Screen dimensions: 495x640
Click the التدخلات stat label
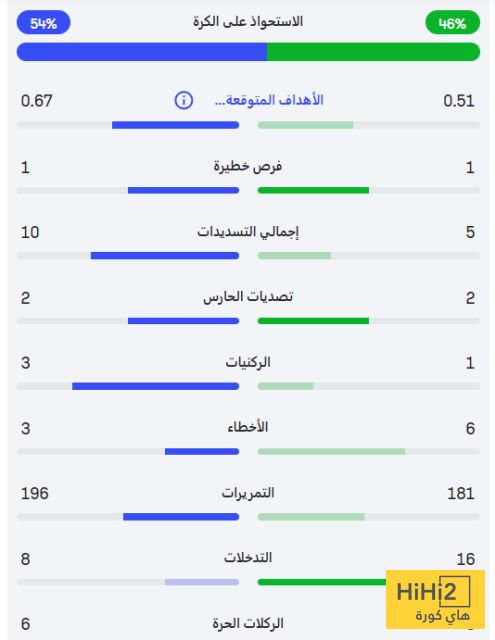tap(248, 558)
